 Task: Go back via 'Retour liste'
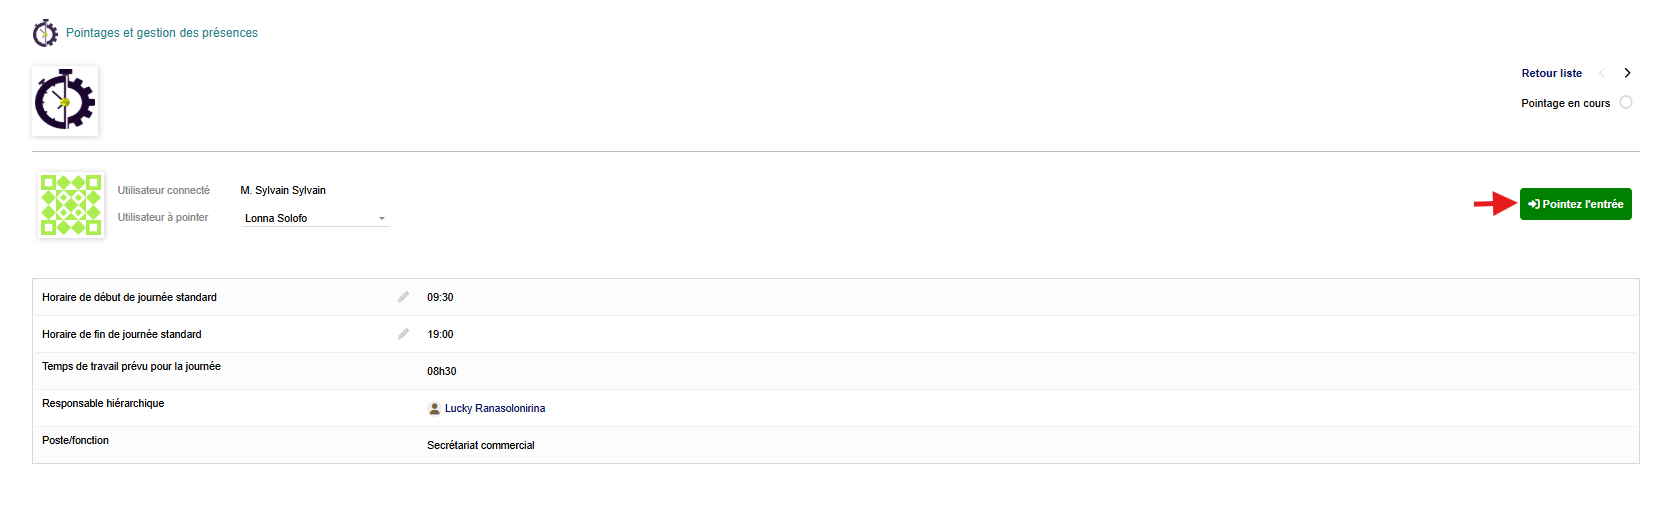[1551, 73]
